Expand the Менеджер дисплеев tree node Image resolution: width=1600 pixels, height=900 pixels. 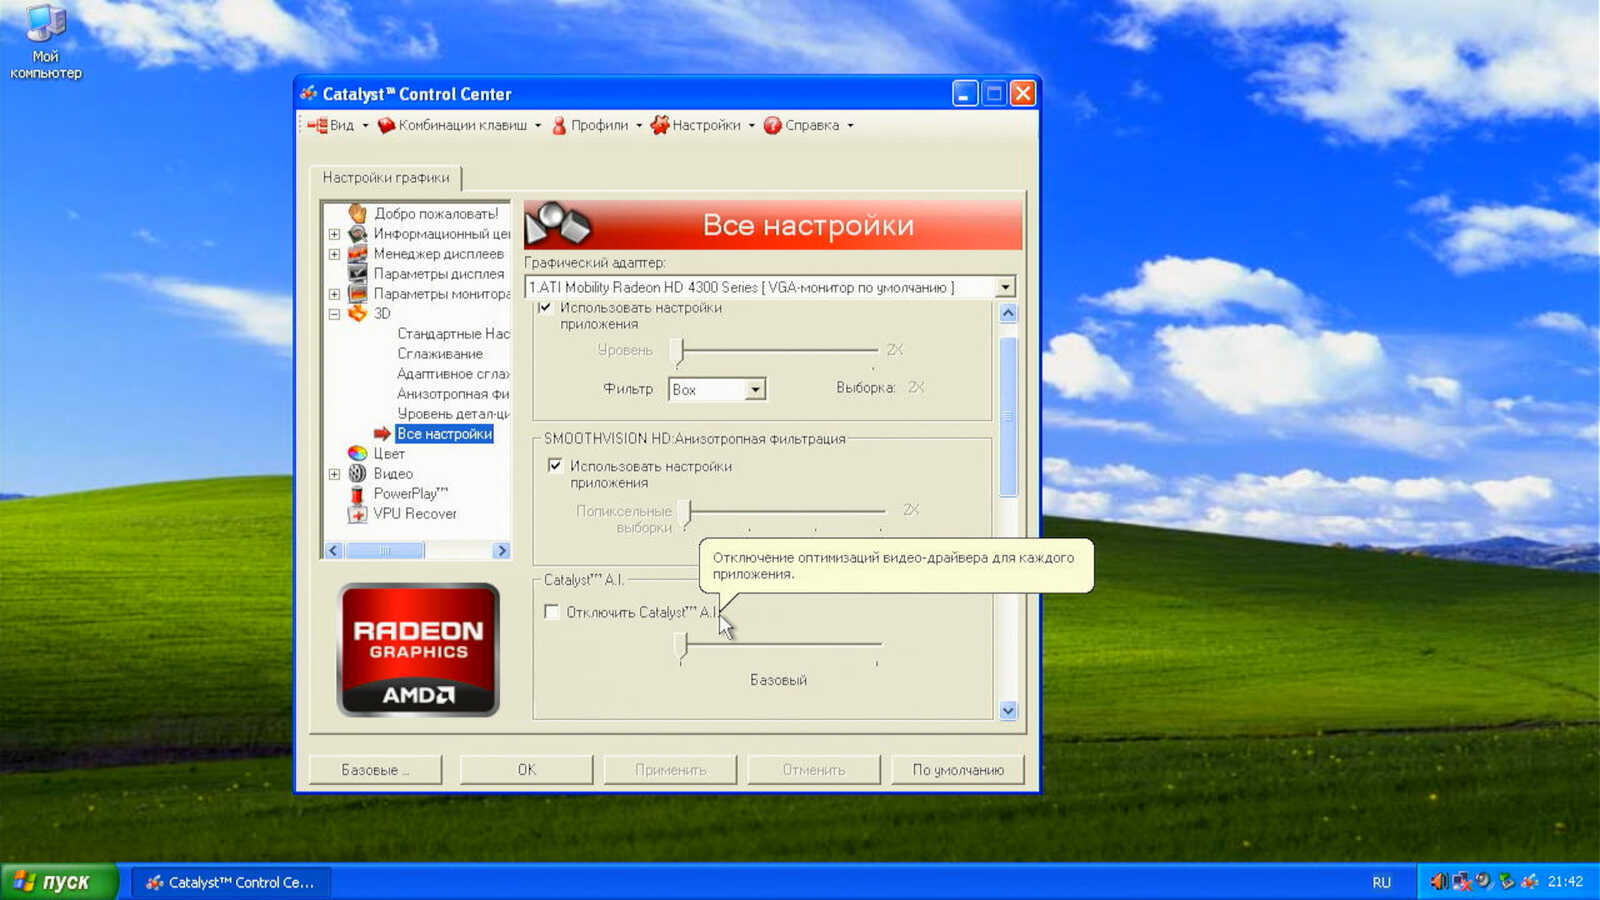[334, 254]
